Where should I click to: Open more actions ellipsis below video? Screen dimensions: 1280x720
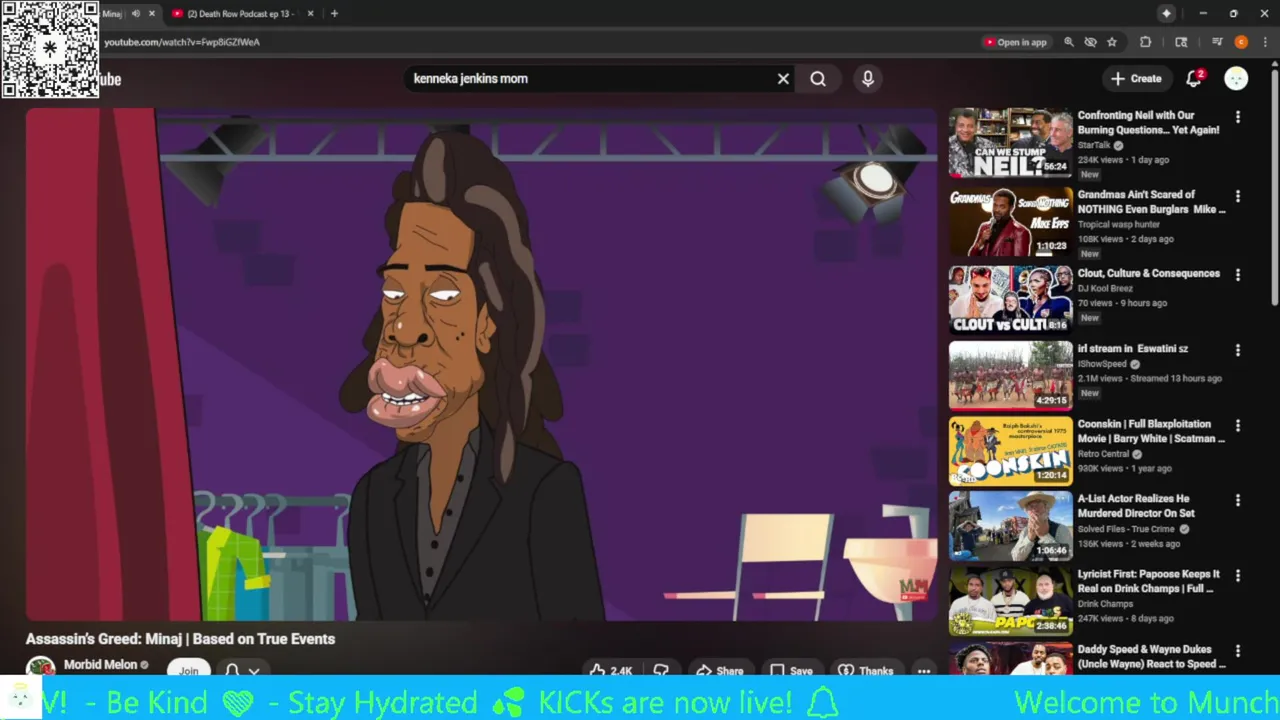924,670
